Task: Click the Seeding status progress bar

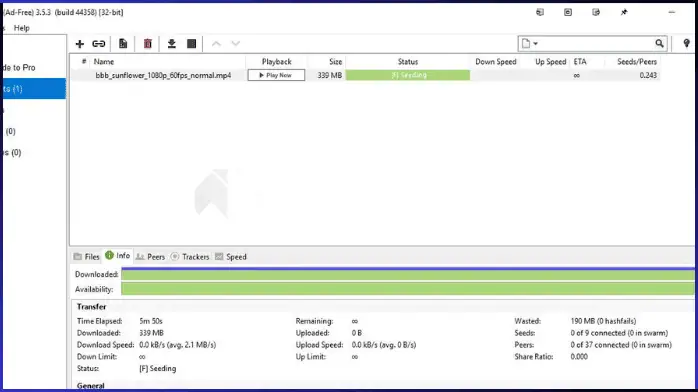Action: 408,75
